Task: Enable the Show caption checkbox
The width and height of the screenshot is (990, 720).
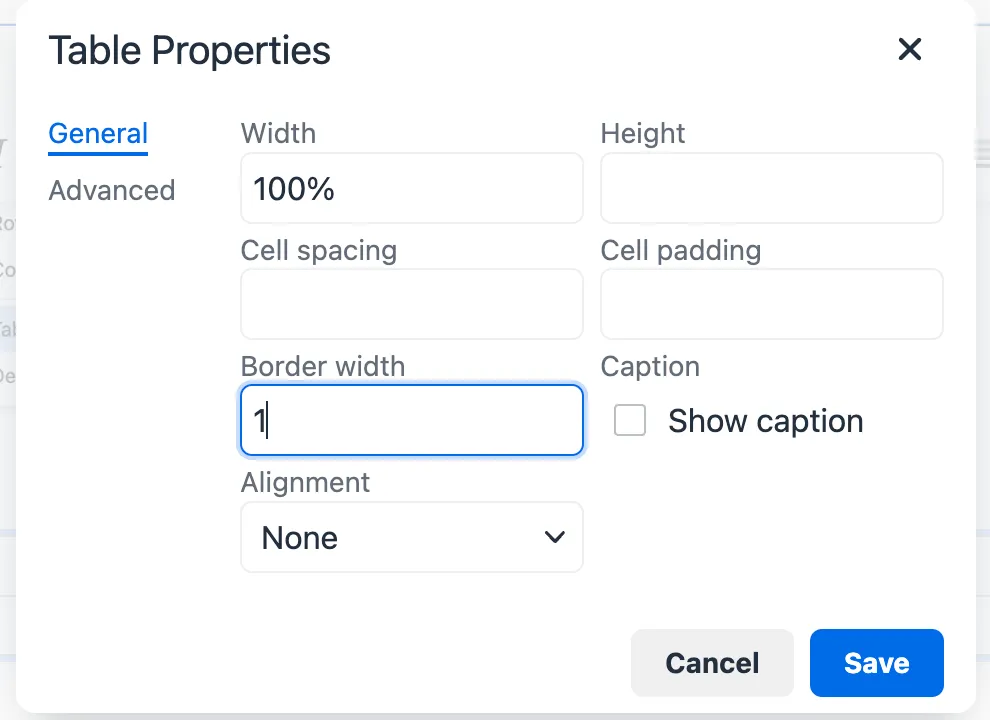Action: click(x=630, y=421)
